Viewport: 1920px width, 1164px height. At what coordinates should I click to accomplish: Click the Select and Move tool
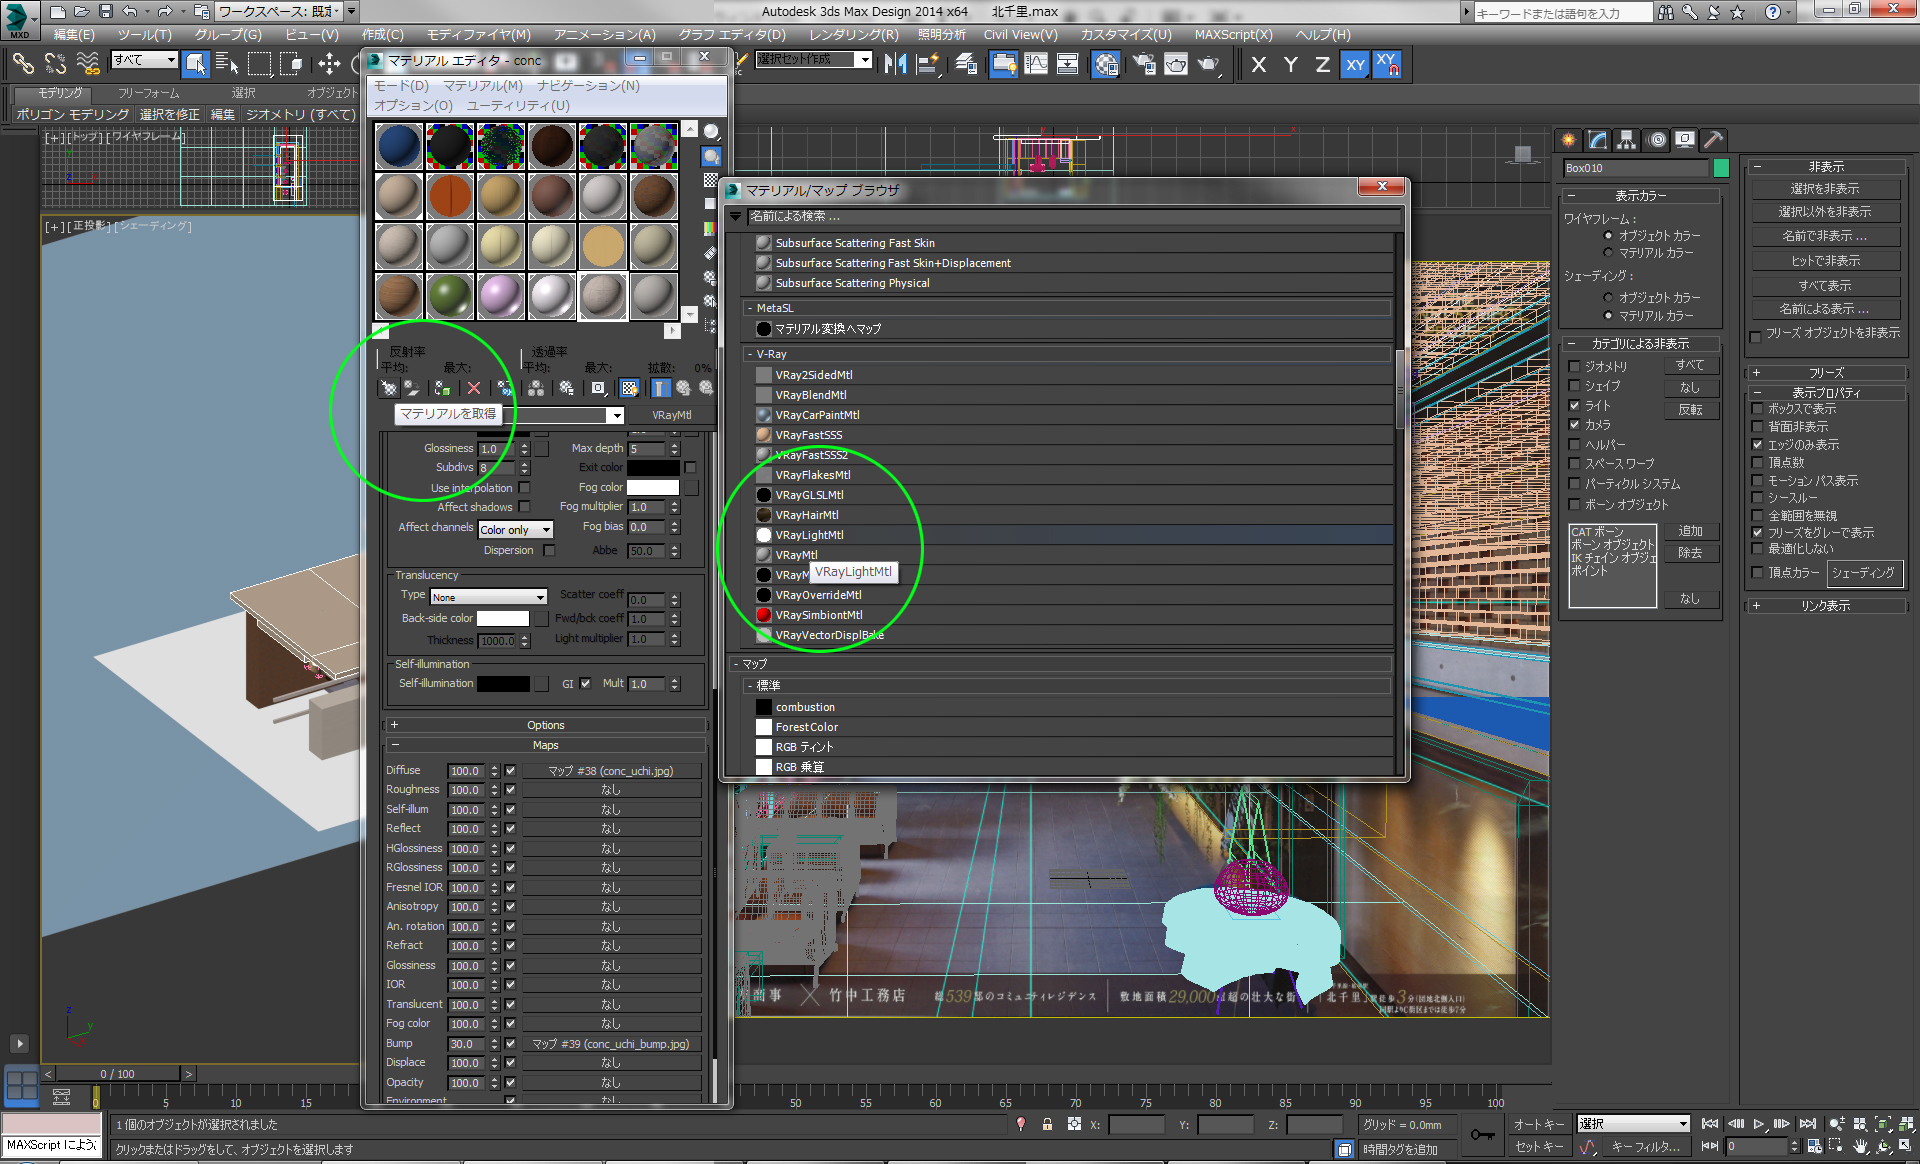point(329,65)
